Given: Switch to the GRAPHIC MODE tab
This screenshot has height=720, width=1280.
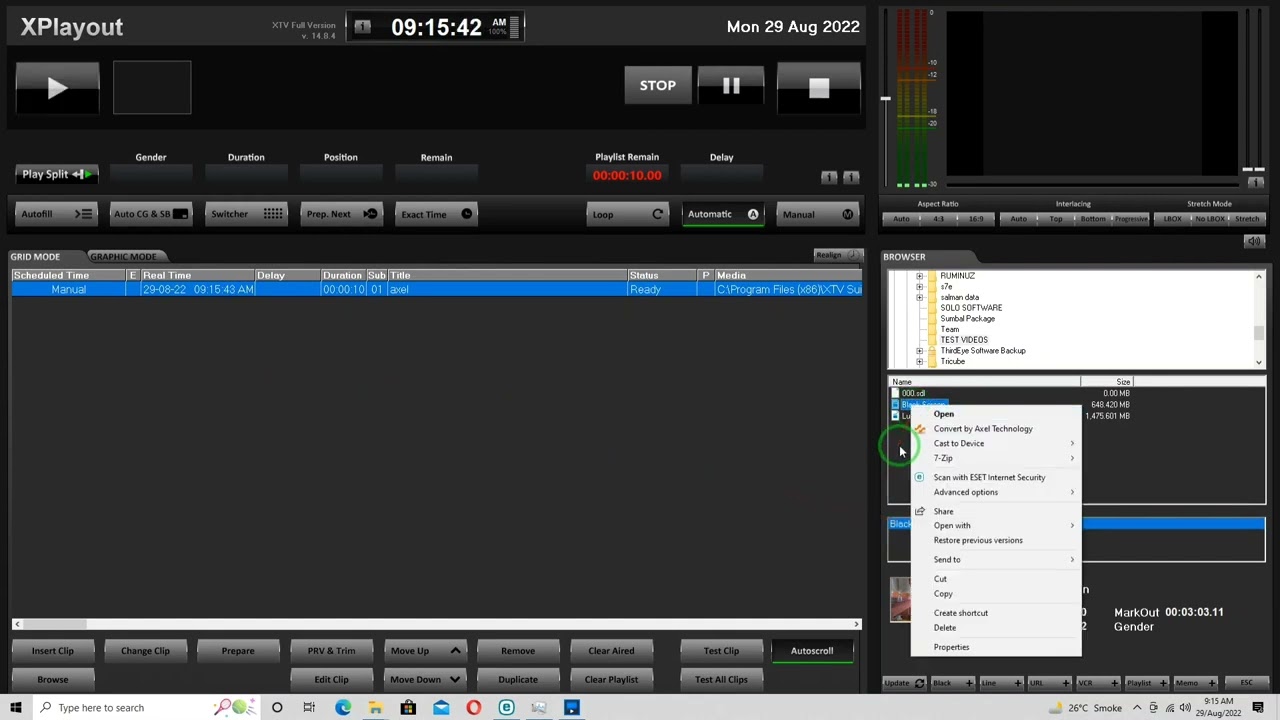Looking at the screenshot, I should coord(123,257).
